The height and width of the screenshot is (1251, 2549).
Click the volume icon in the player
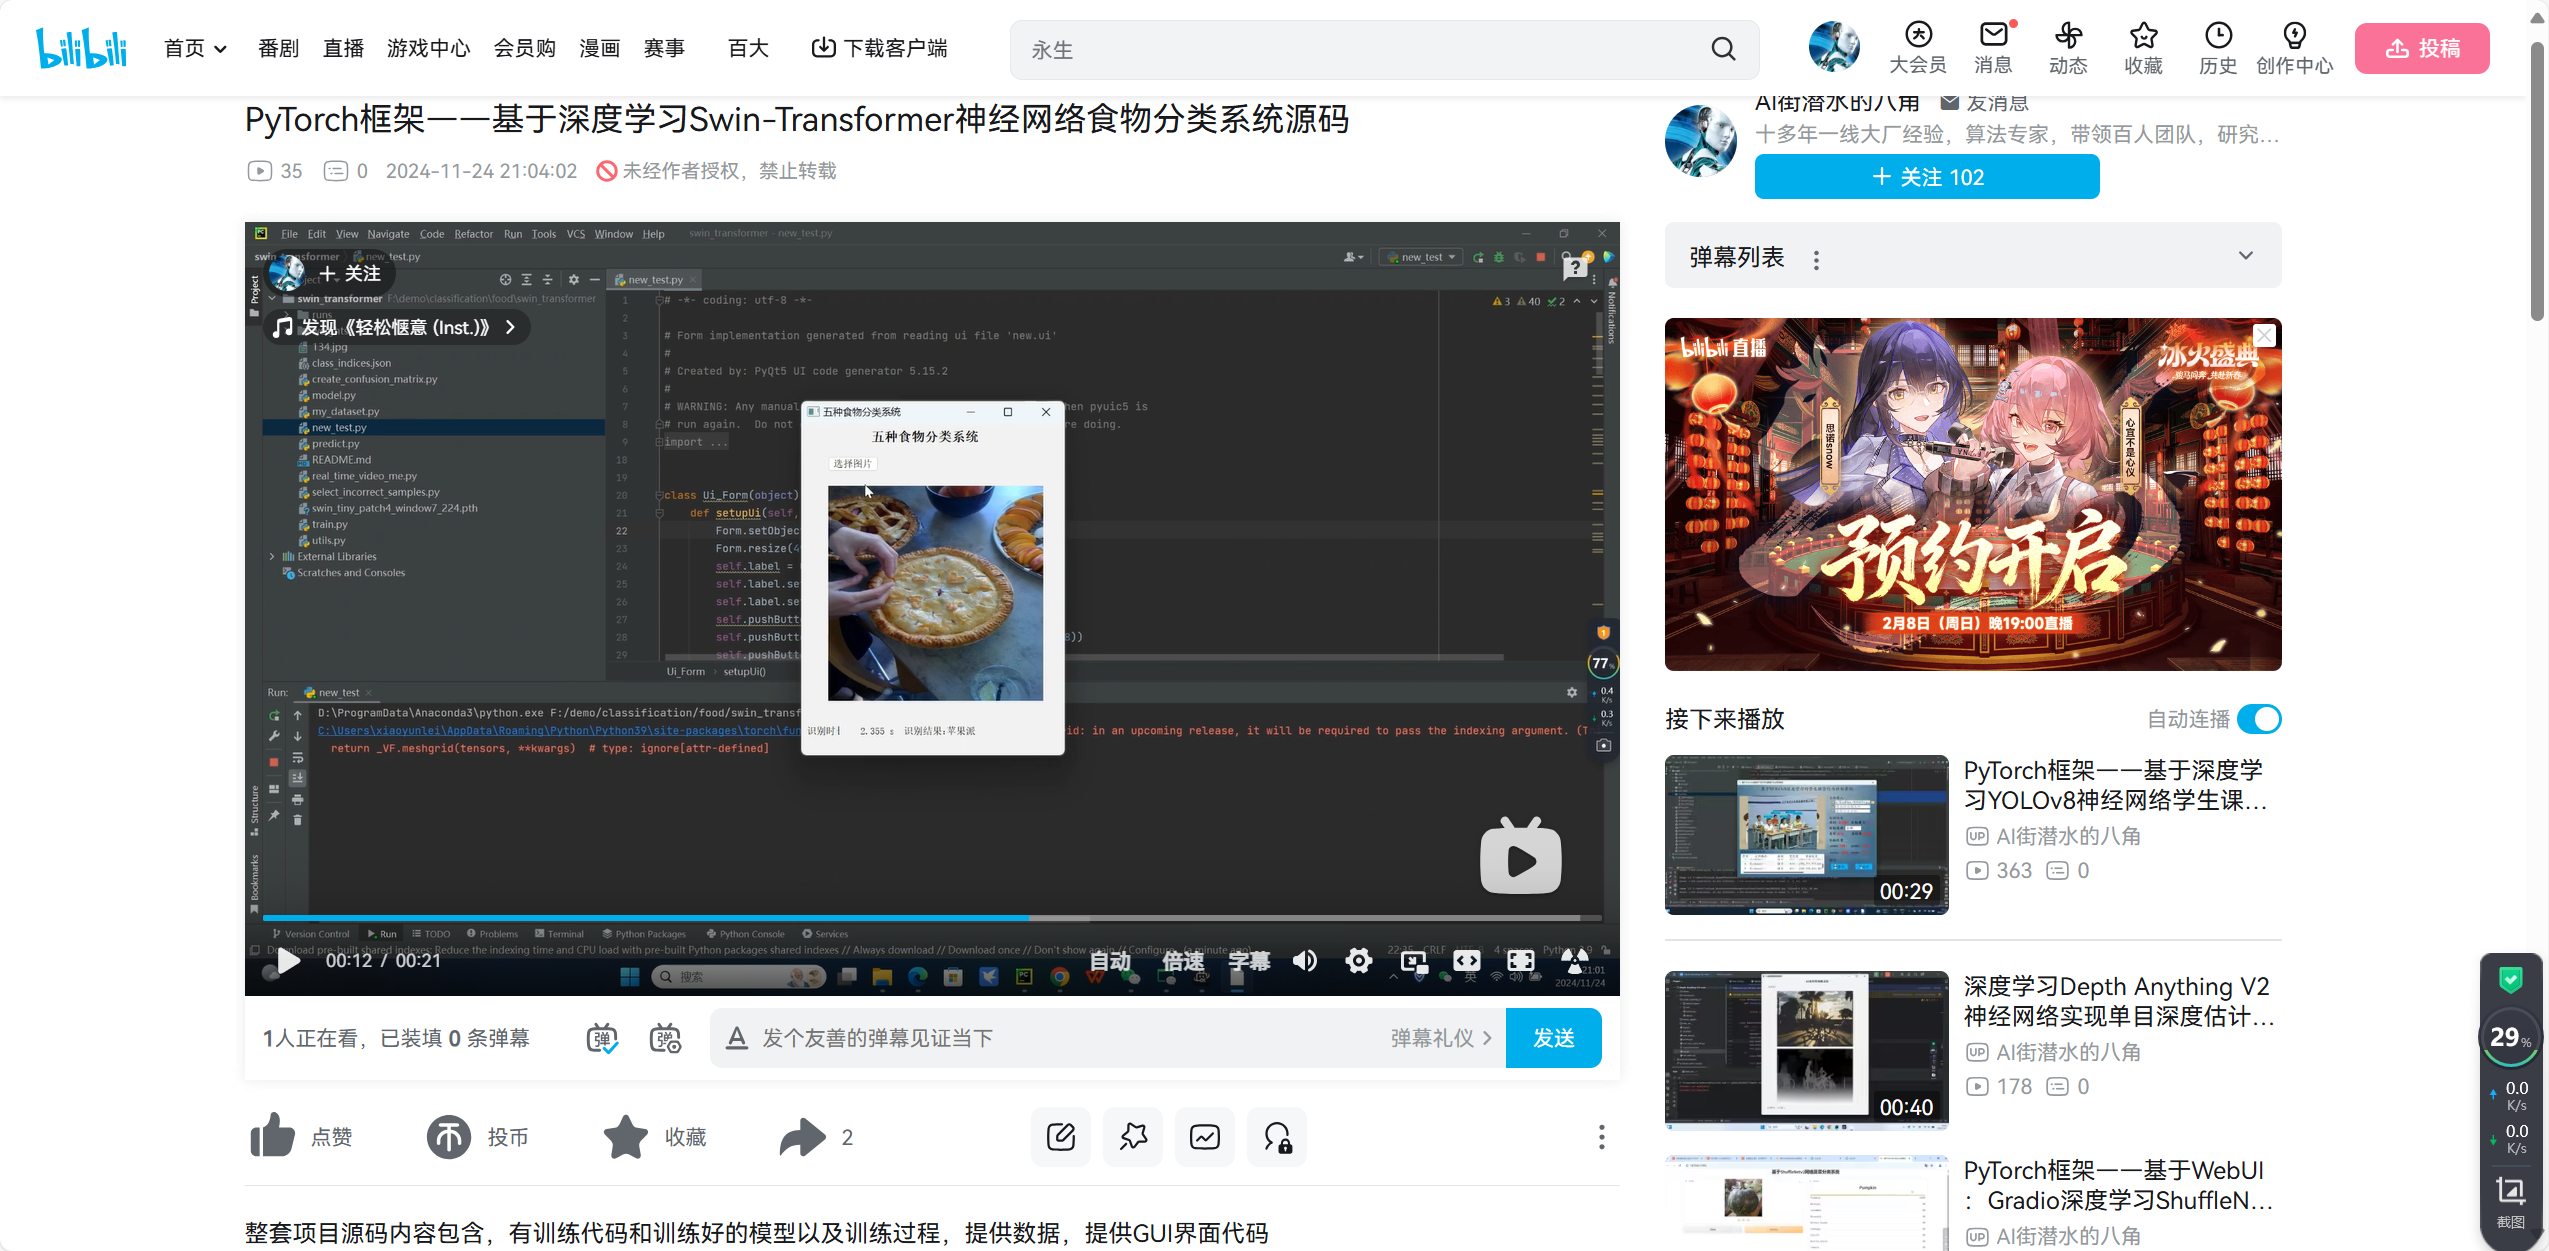click(1303, 960)
